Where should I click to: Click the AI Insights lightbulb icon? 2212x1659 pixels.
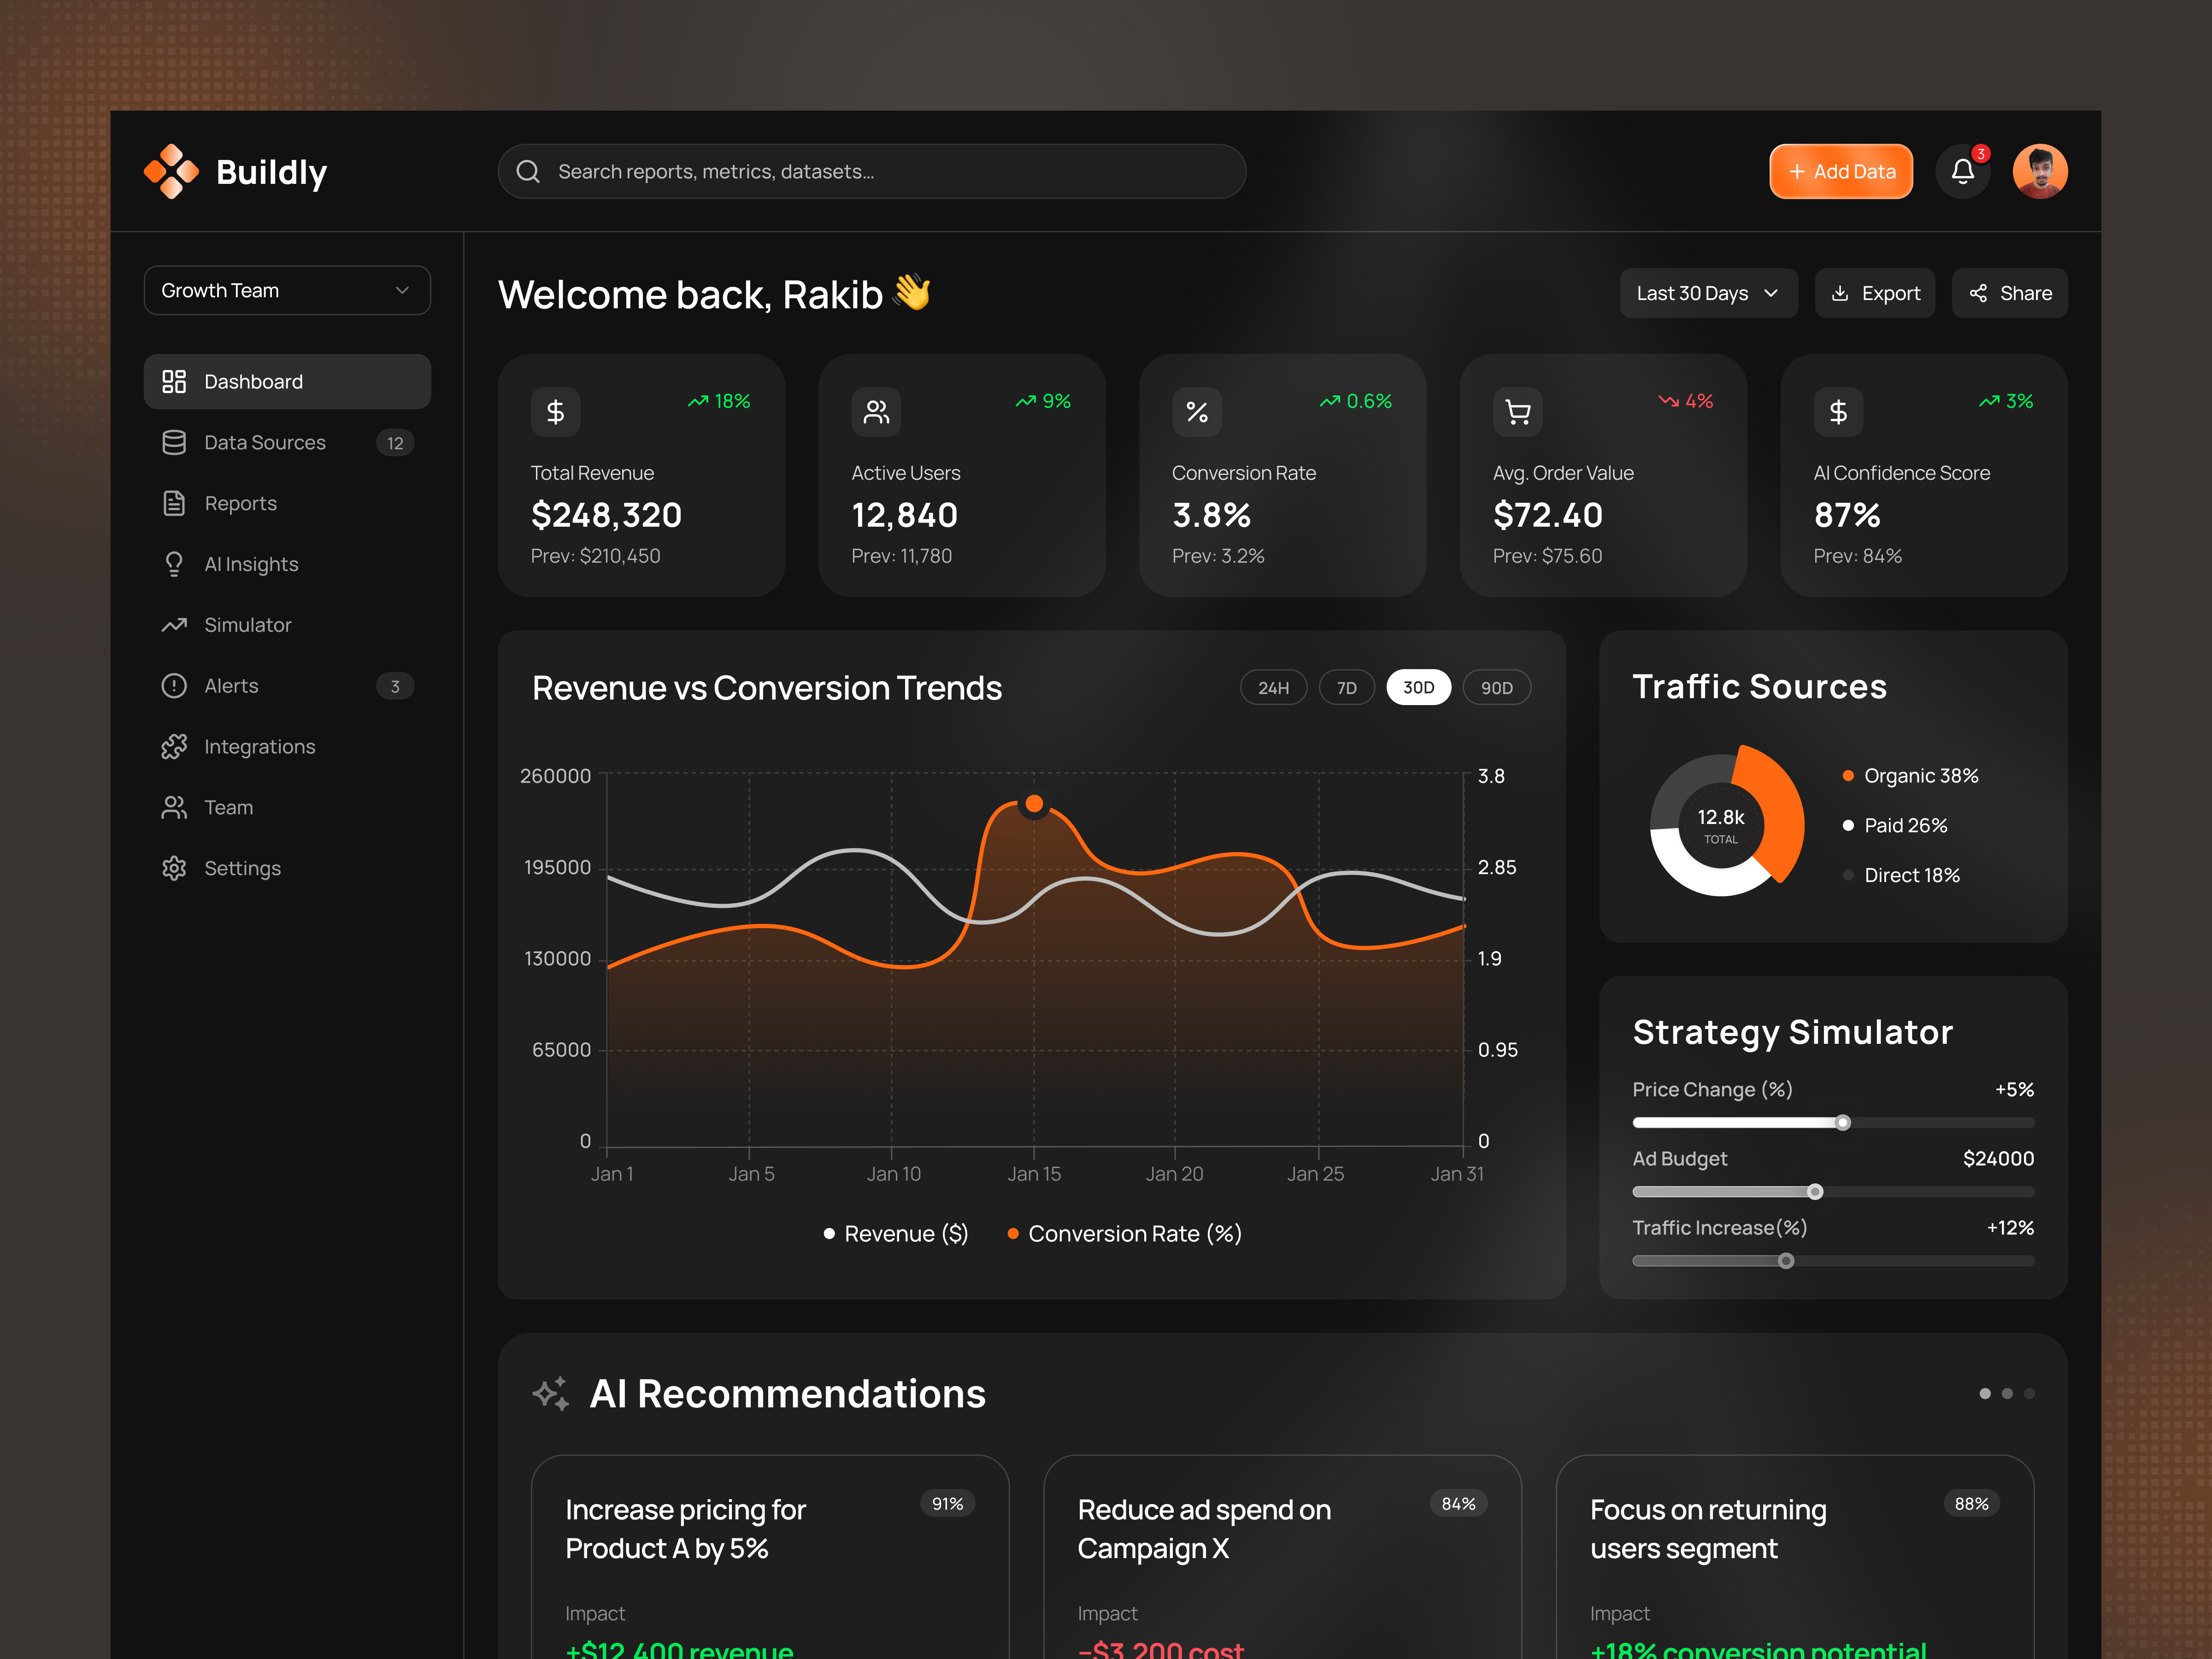pos(174,564)
